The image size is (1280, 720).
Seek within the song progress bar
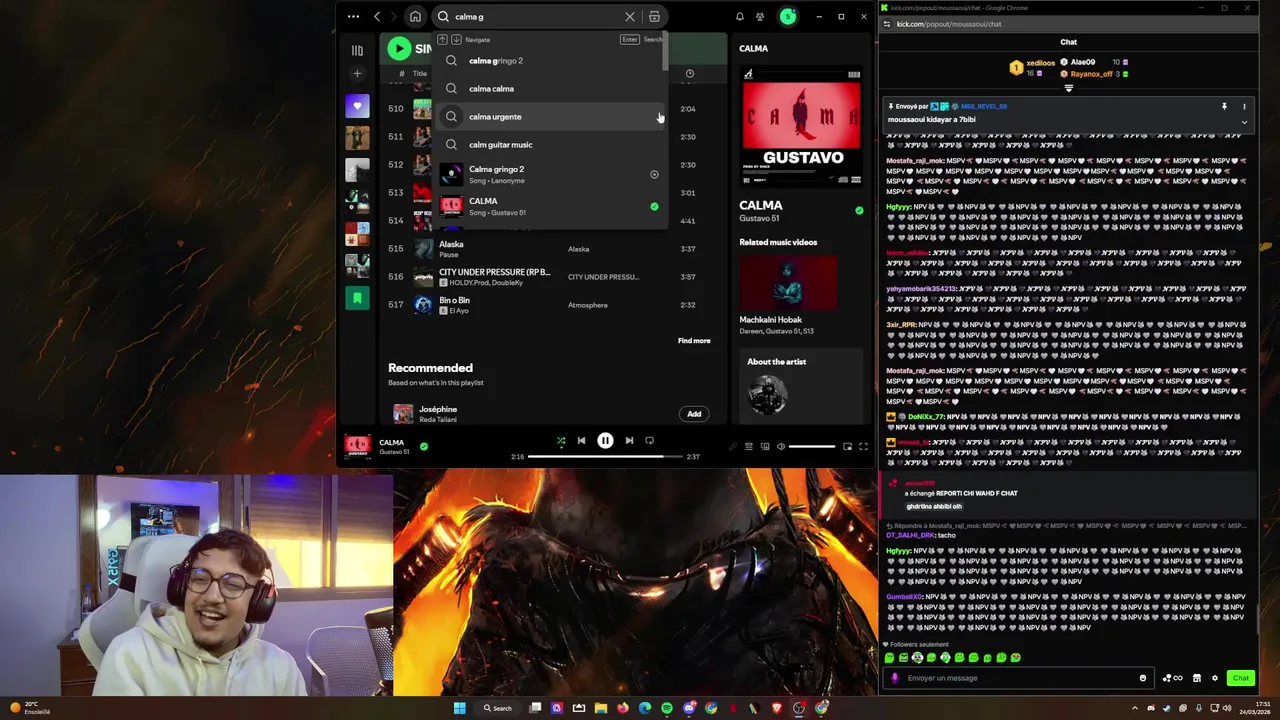point(605,456)
